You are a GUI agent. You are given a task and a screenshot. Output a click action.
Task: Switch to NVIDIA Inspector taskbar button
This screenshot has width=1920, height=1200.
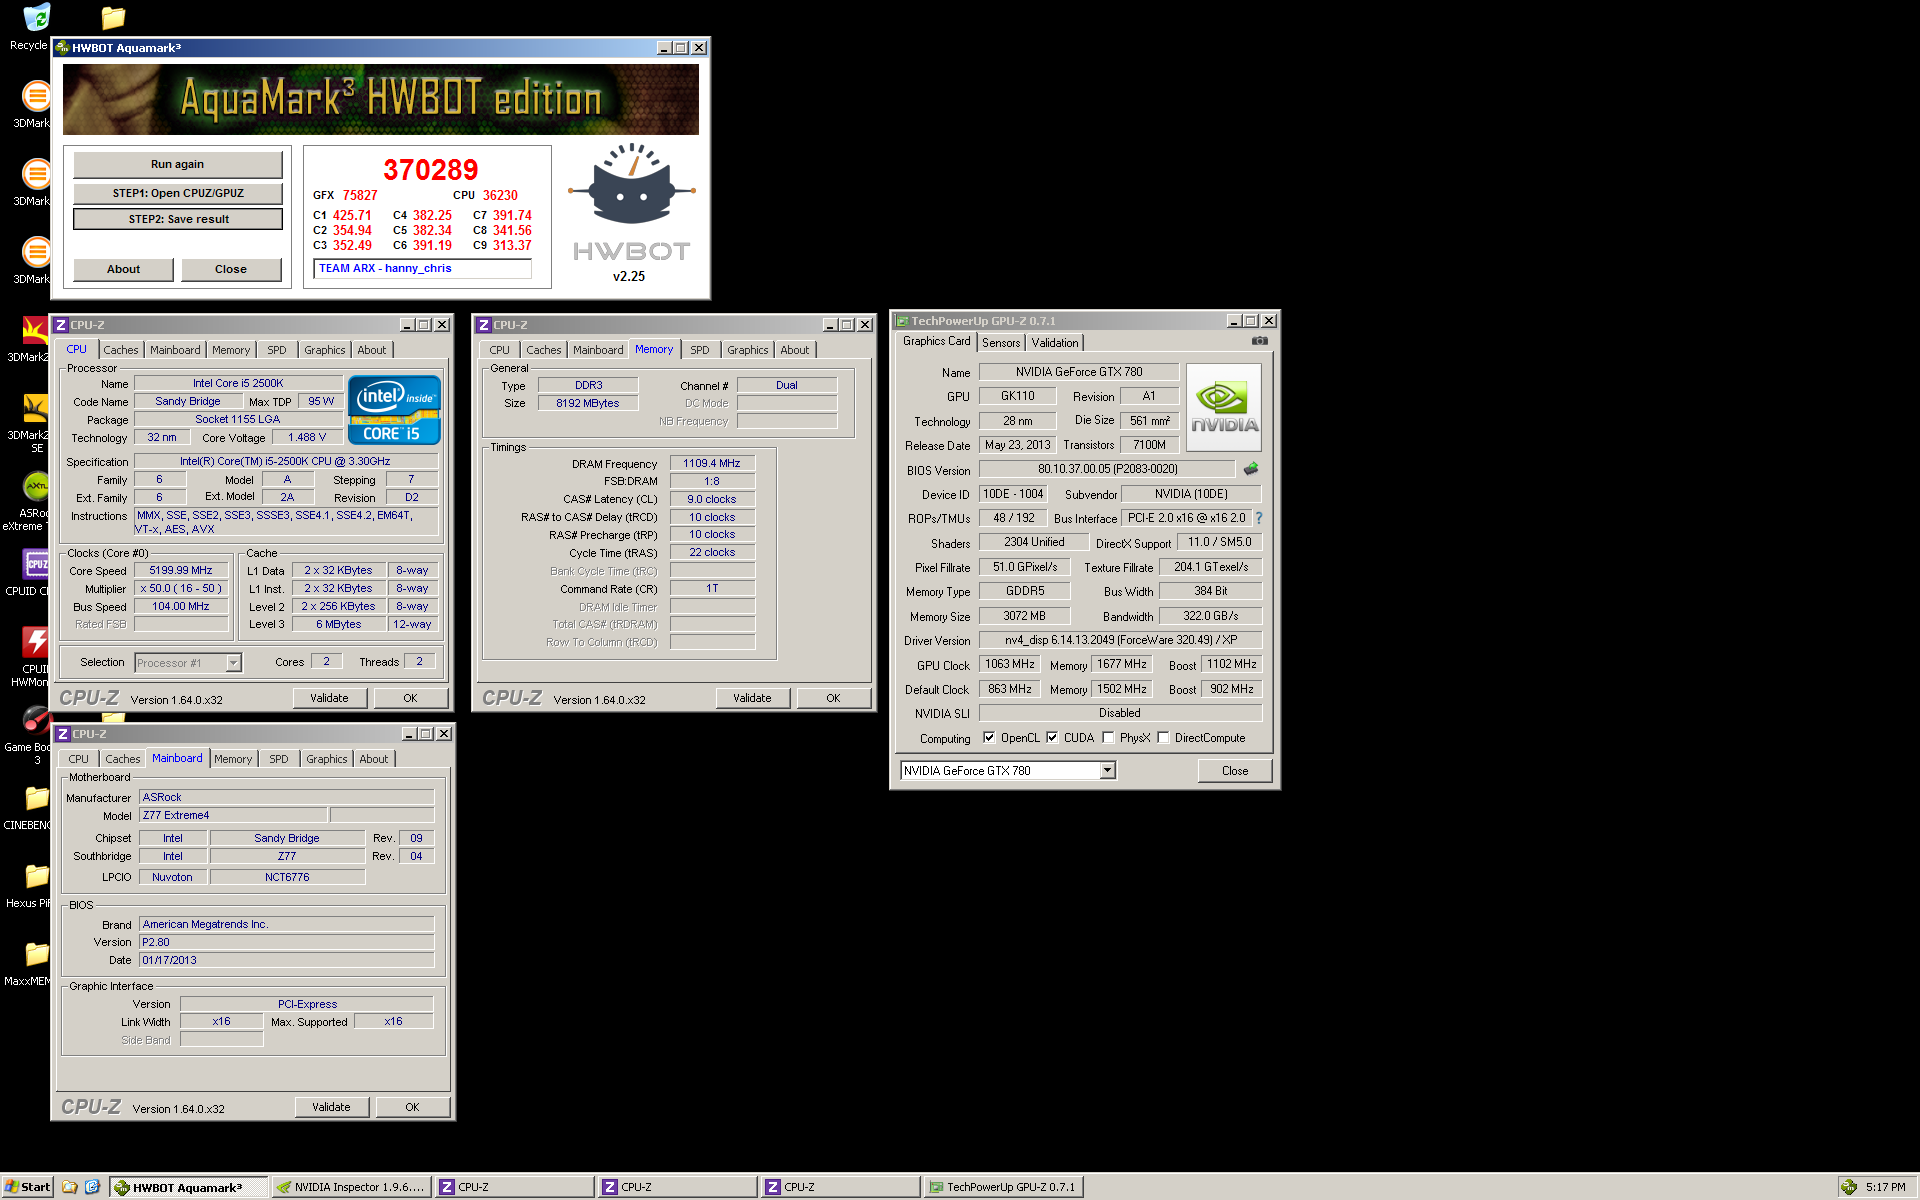point(352,1187)
